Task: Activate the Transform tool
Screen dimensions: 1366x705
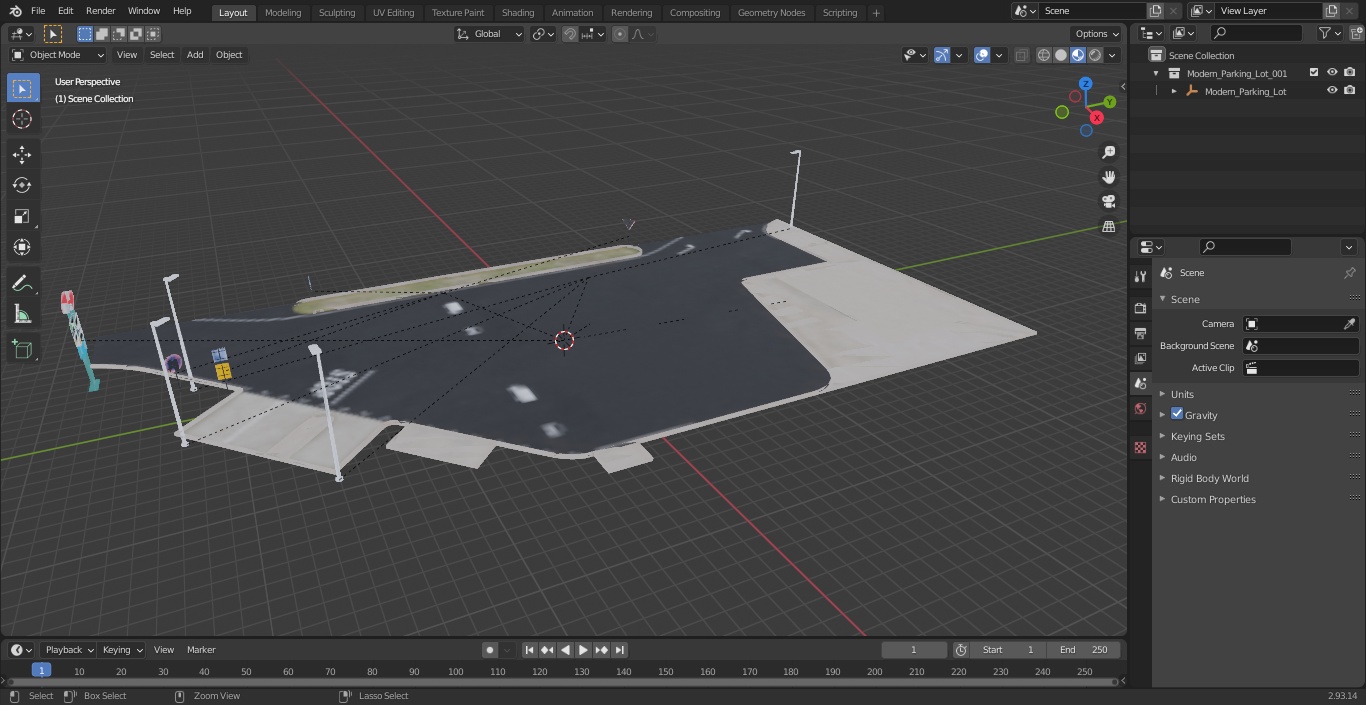Action: point(22,247)
